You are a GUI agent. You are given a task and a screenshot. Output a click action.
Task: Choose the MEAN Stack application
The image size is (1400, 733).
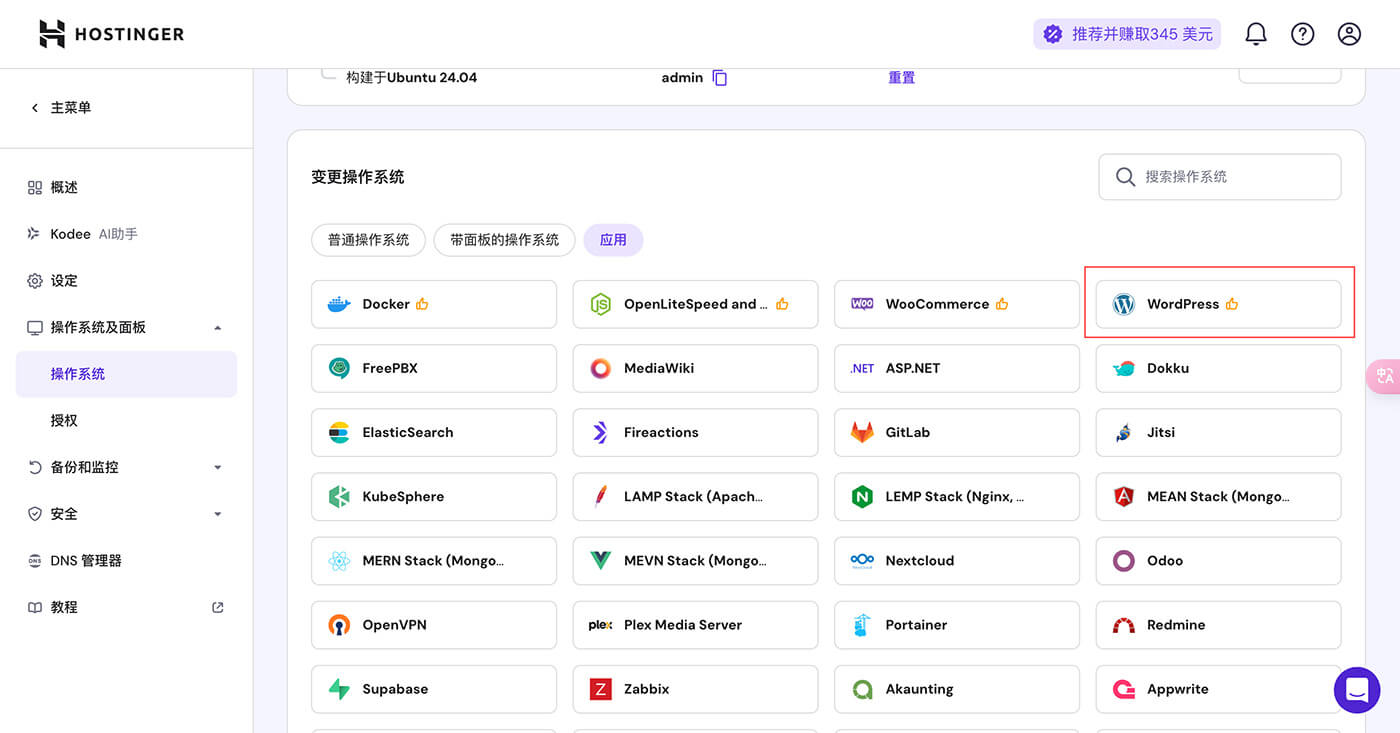[1218, 496]
